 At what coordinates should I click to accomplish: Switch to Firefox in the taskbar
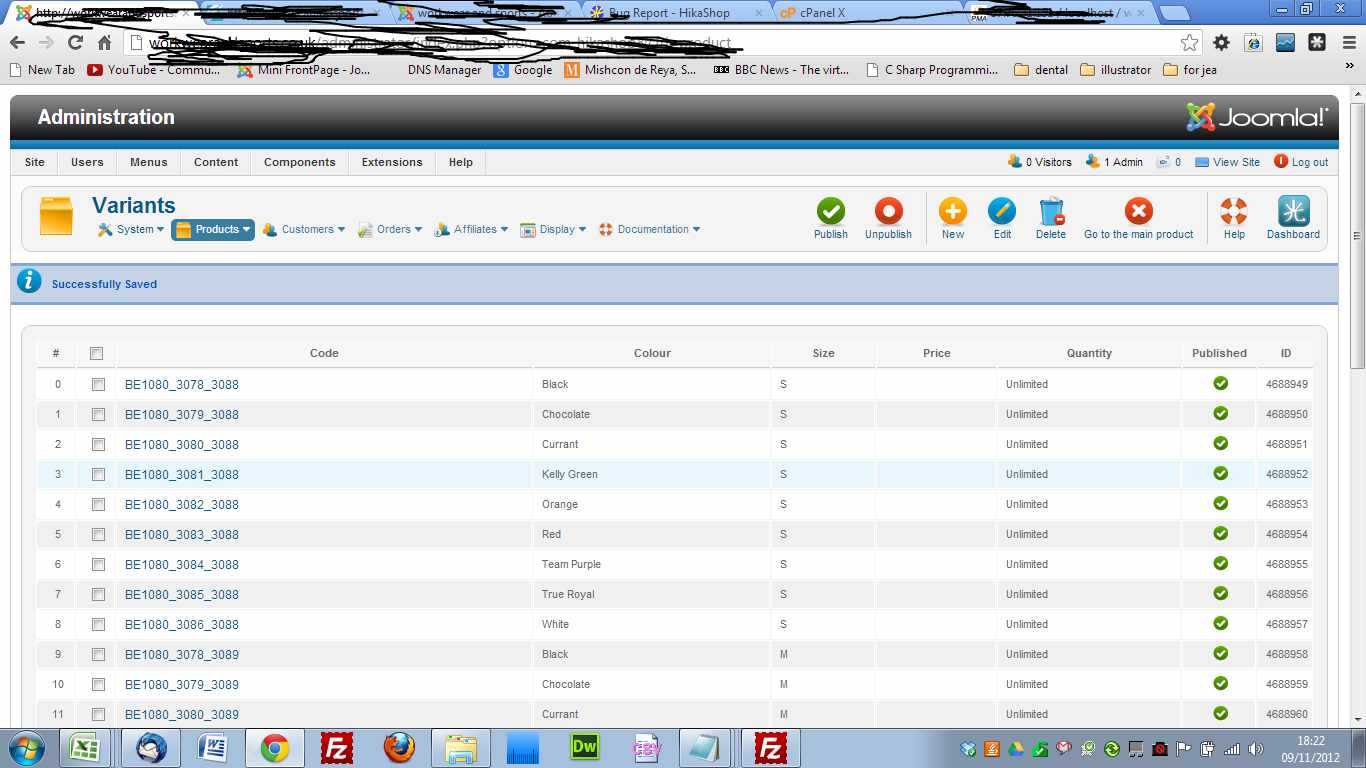point(399,748)
